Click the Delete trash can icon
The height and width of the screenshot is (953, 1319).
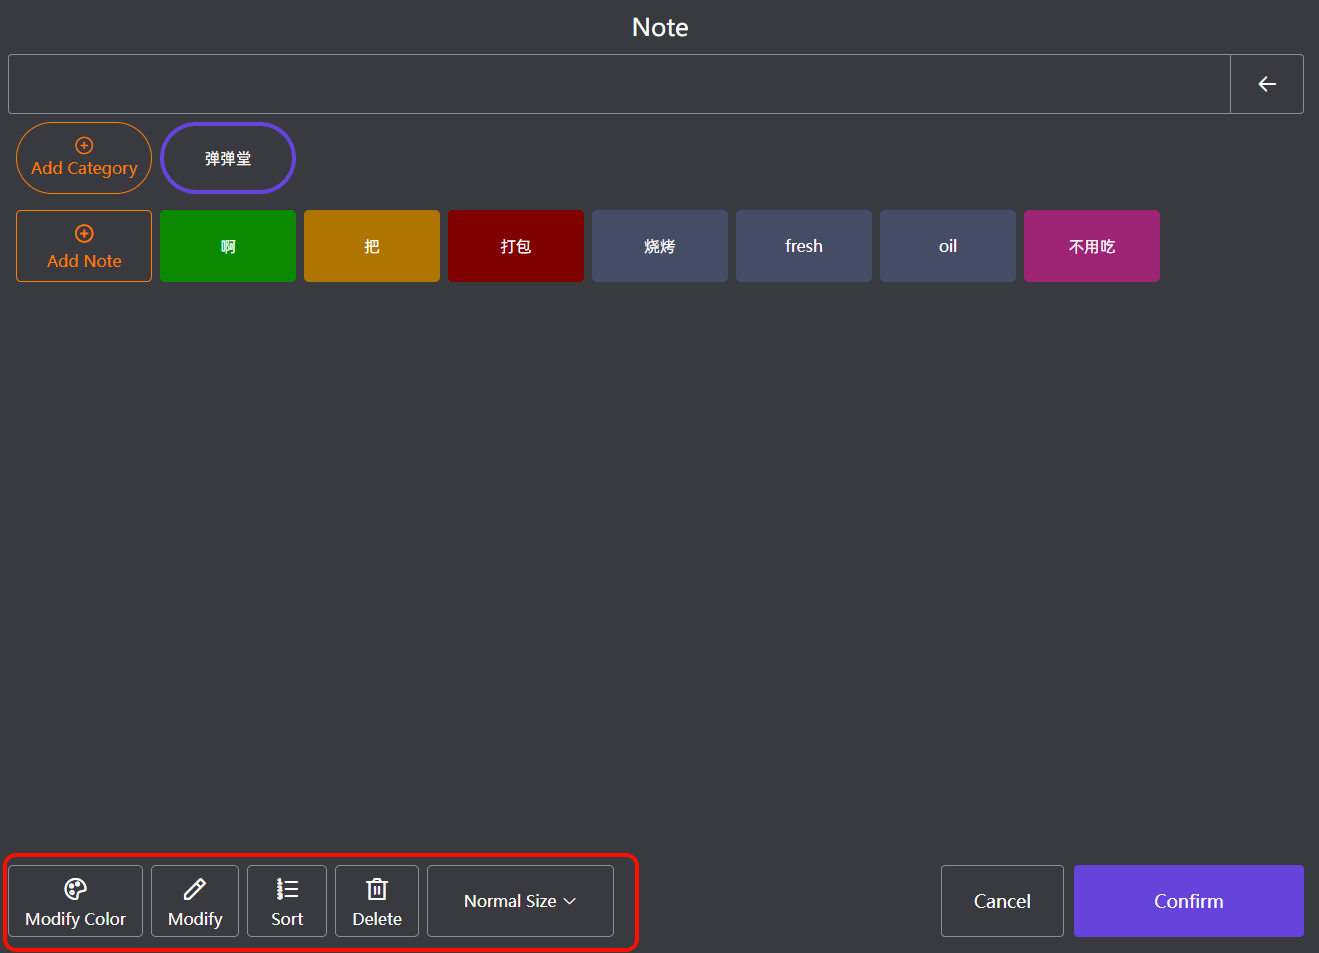click(x=377, y=888)
